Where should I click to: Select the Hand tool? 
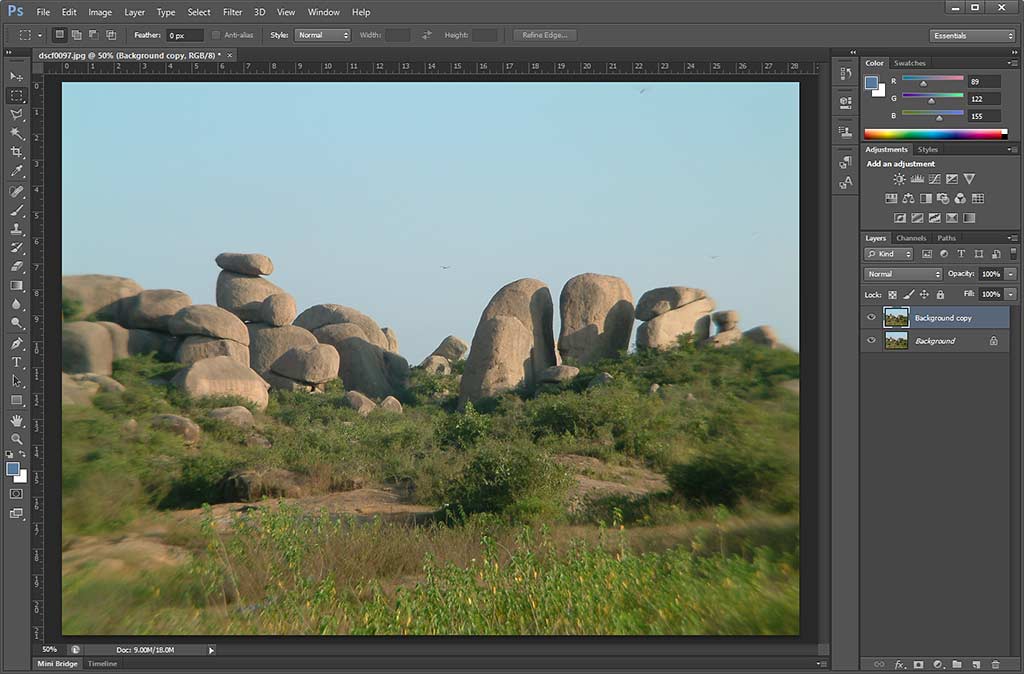coord(16,421)
